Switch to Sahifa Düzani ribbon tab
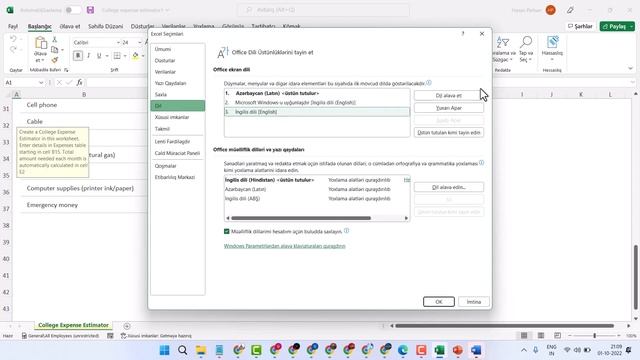Image resolution: width=640 pixels, height=360 pixels. pos(105,26)
